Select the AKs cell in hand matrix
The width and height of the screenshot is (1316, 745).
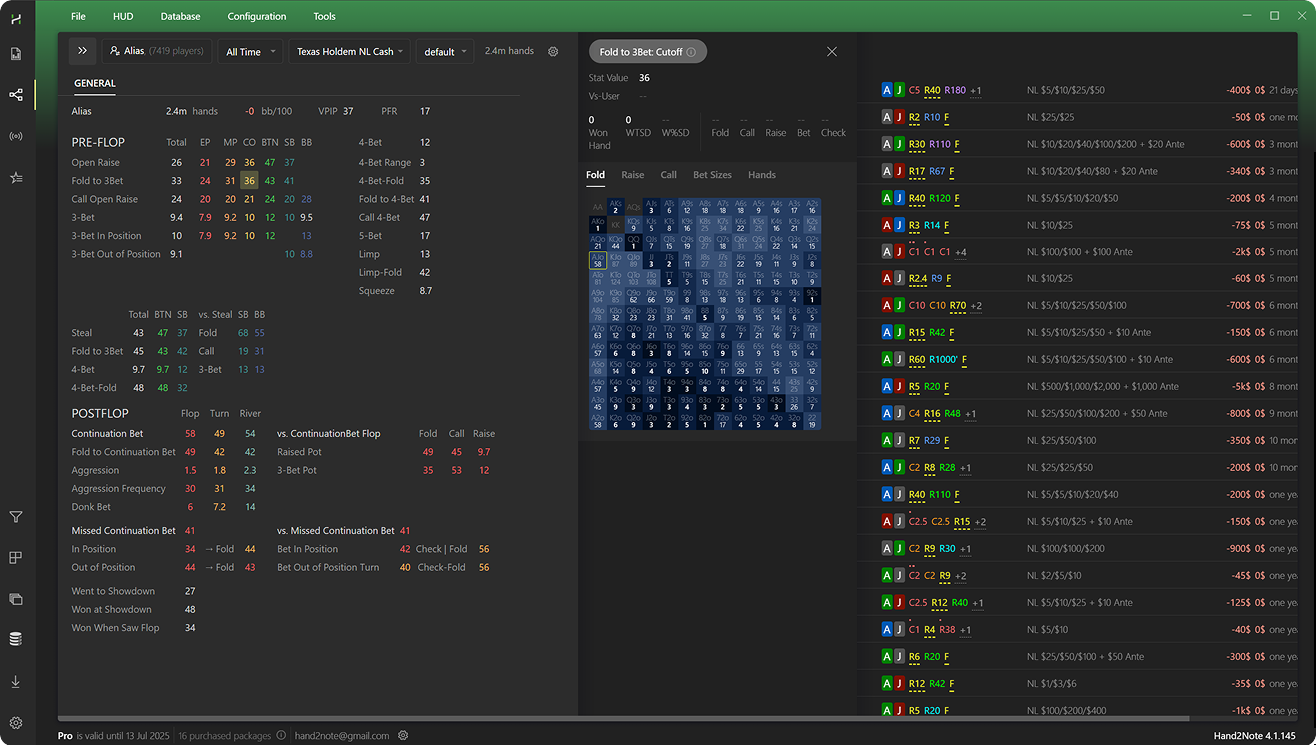[x=615, y=206]
